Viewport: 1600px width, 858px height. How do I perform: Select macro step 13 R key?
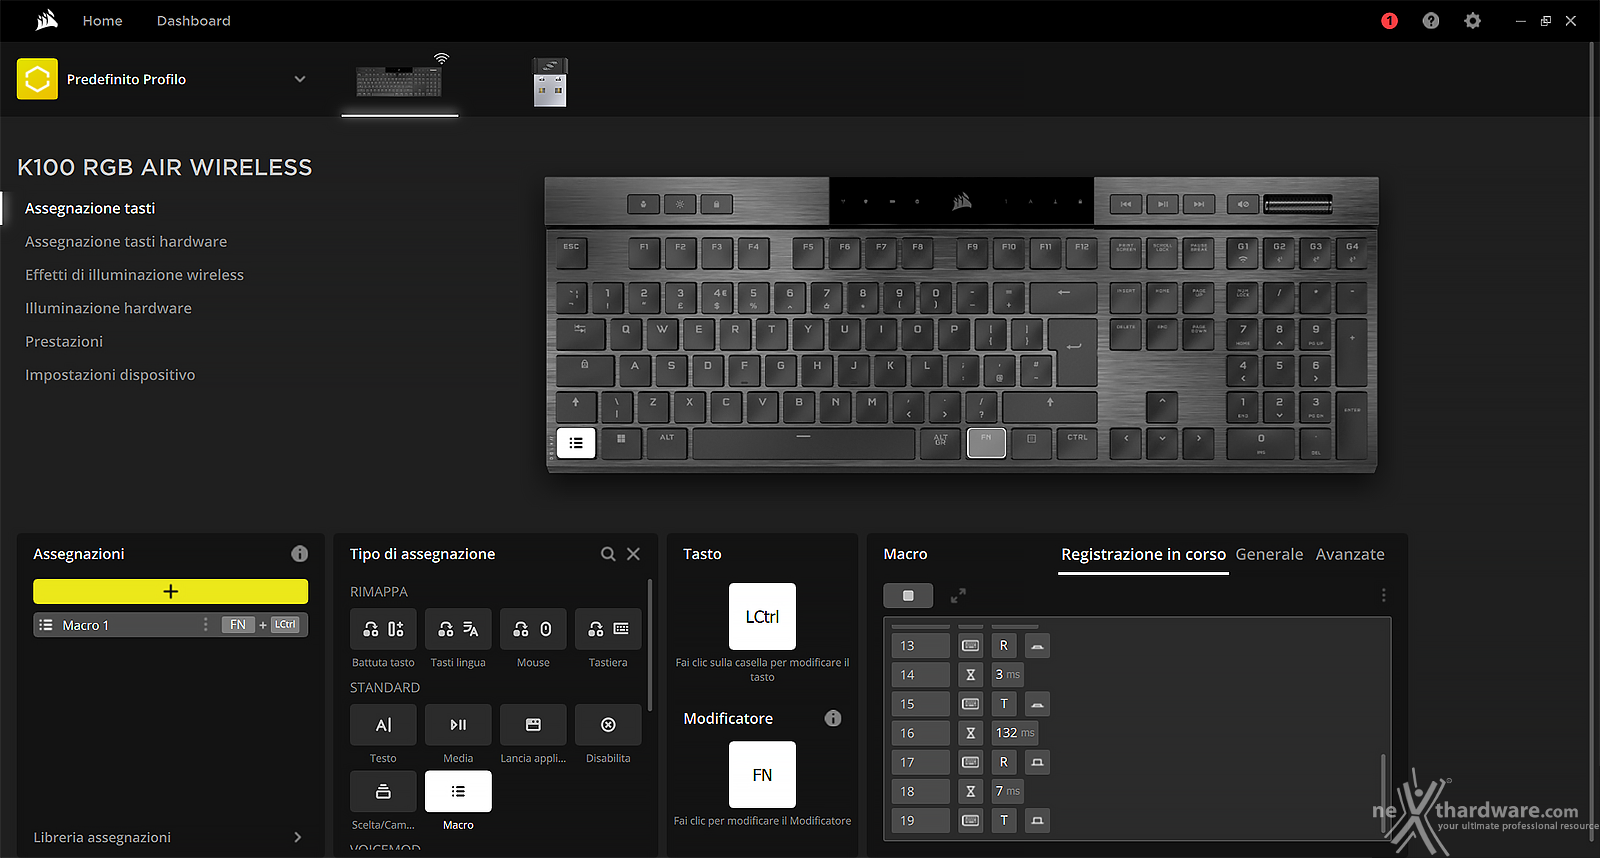pyautogui.click(x=1004, y=646)
